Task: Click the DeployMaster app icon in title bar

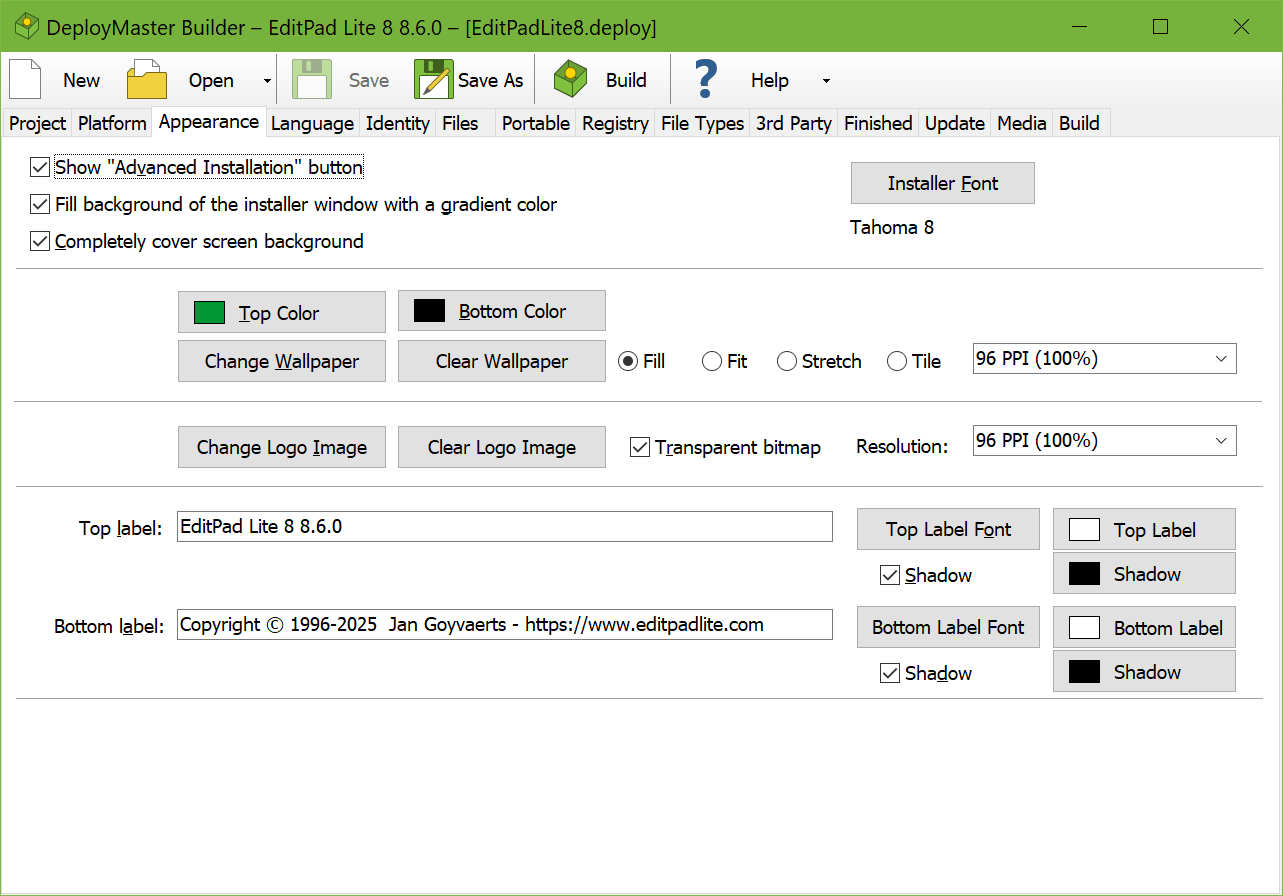Action: point(27,27)
